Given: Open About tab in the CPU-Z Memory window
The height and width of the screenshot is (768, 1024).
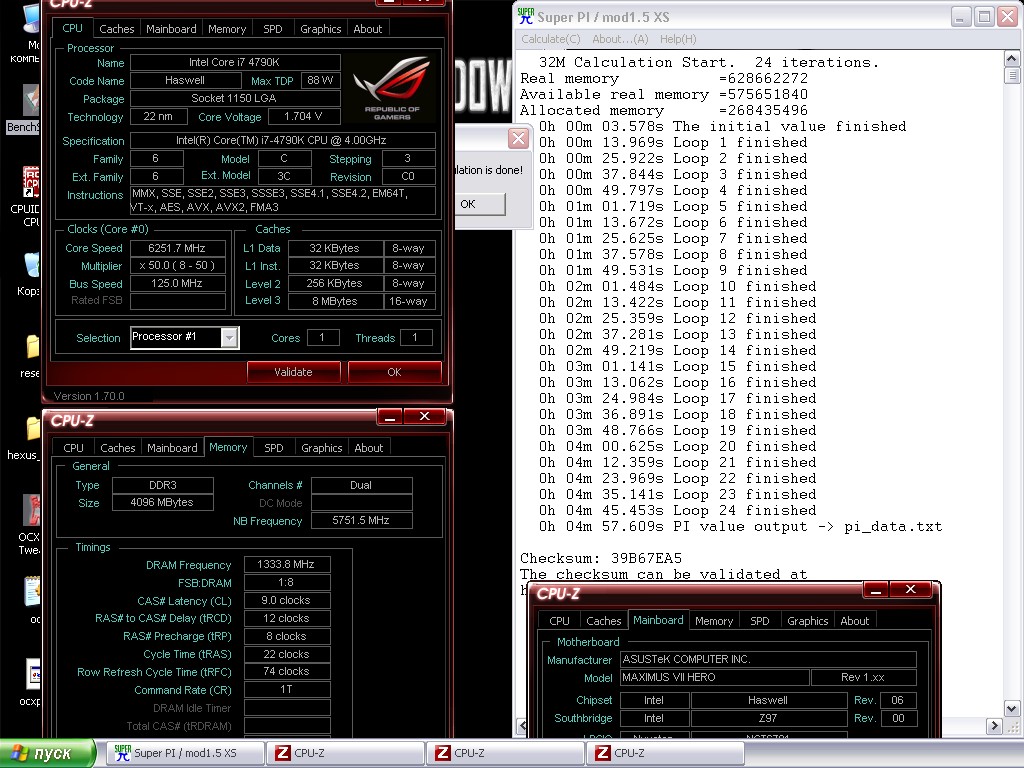Looking at the screenshot, I should (369, 448).
